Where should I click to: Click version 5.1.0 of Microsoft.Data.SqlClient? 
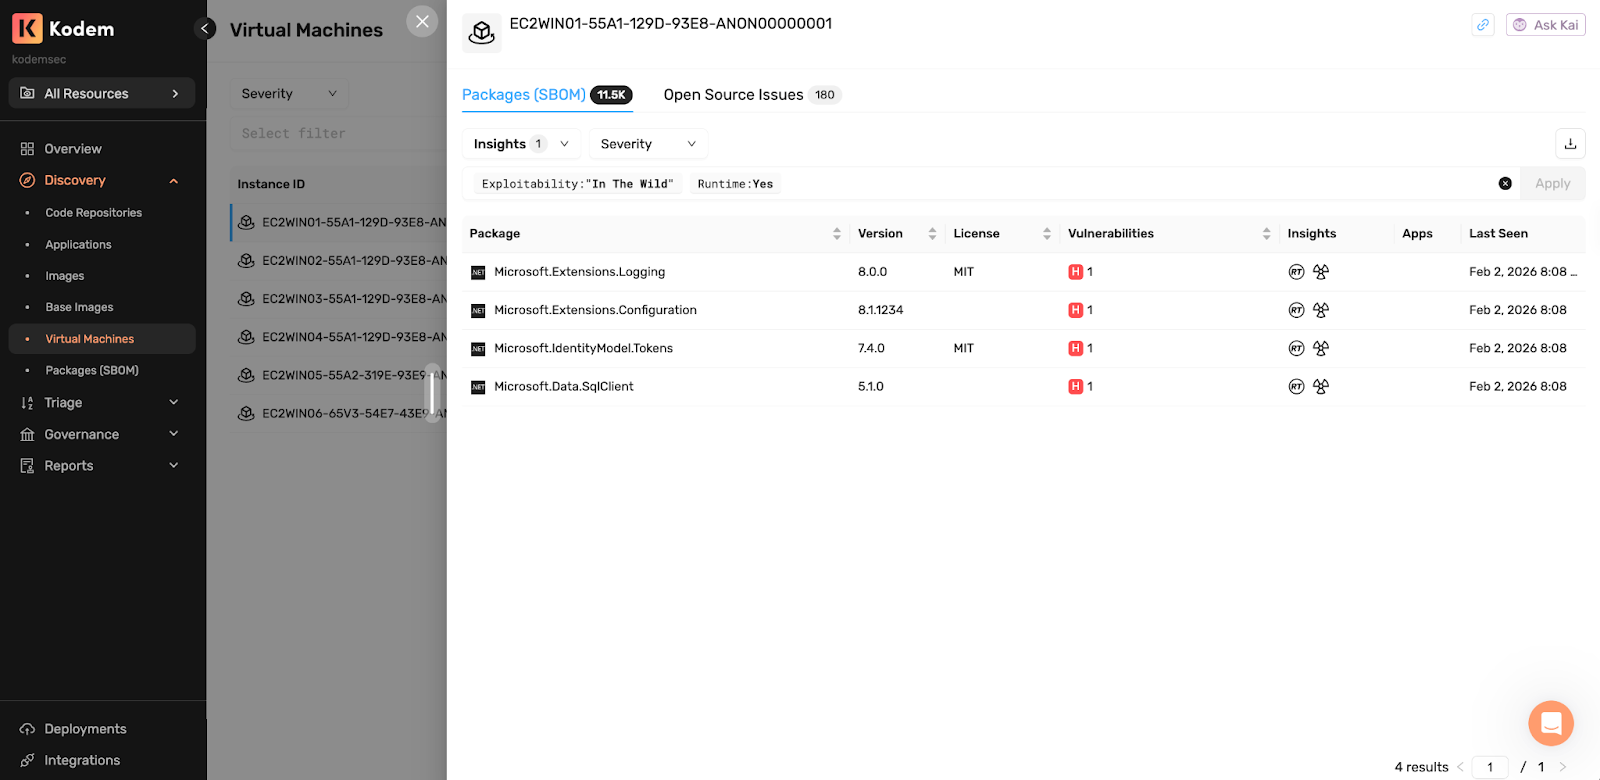[871, 387]
